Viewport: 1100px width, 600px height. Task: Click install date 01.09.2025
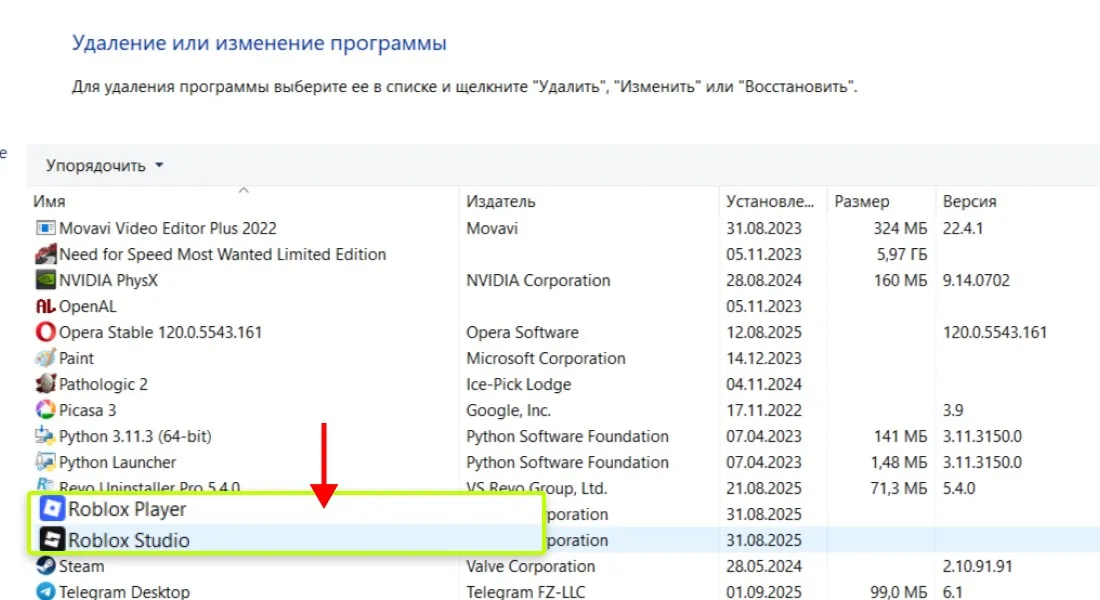(763, 592)
